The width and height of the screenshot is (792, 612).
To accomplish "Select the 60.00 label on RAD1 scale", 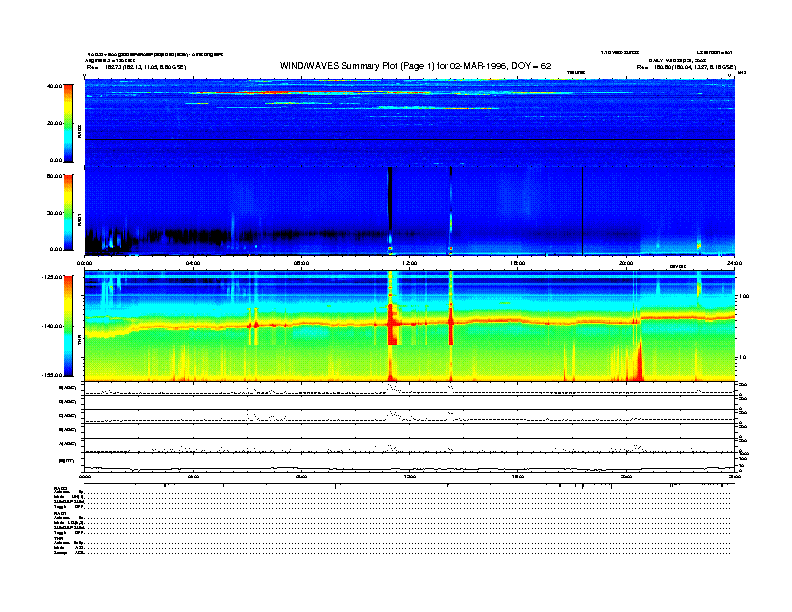I will pos(54,176).
